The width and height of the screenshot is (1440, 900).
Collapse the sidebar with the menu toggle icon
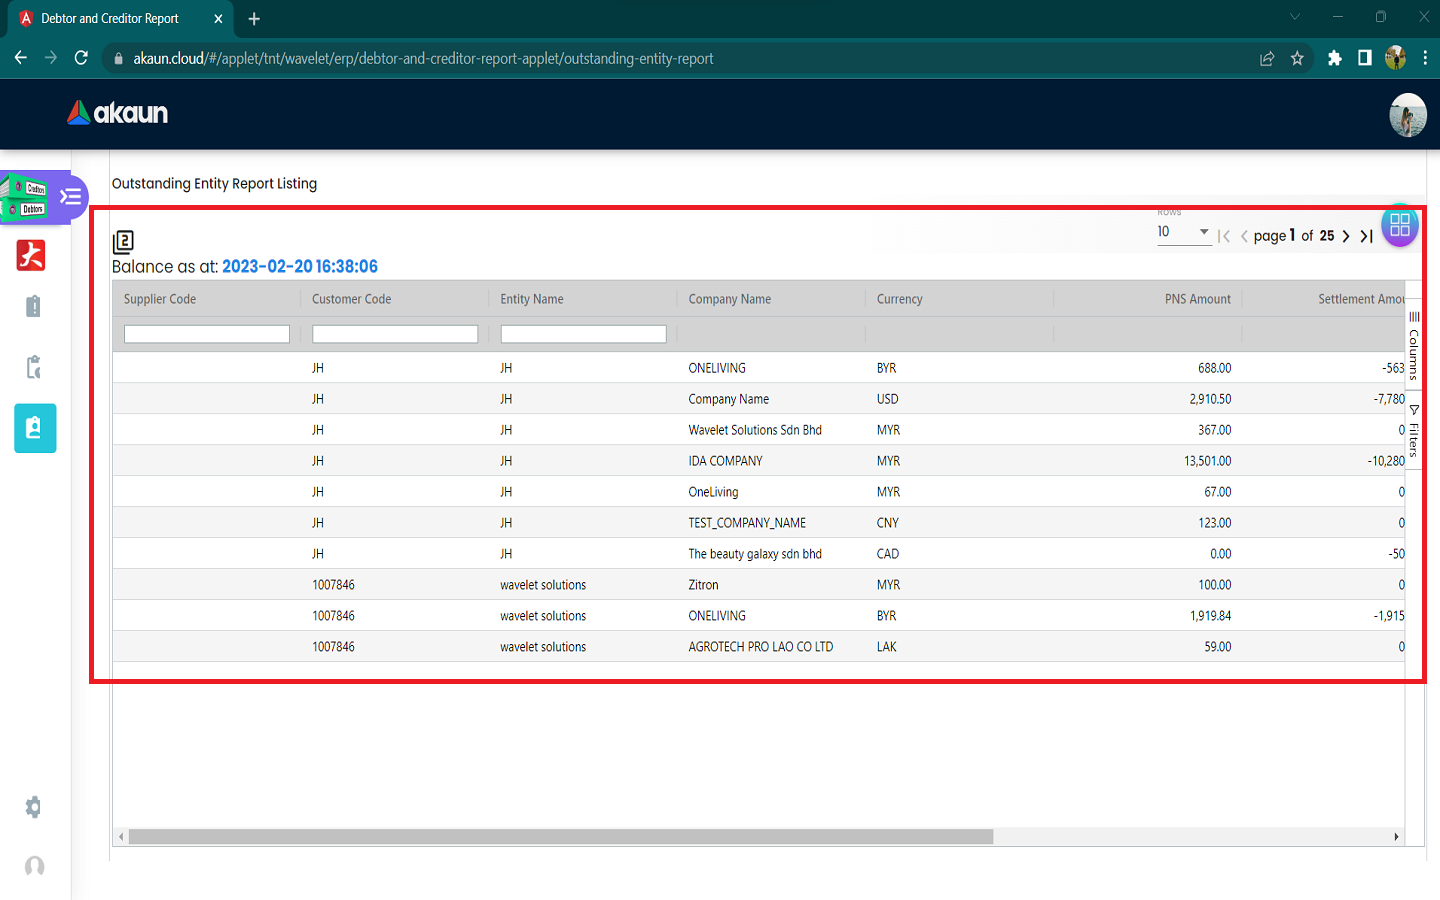71,196
